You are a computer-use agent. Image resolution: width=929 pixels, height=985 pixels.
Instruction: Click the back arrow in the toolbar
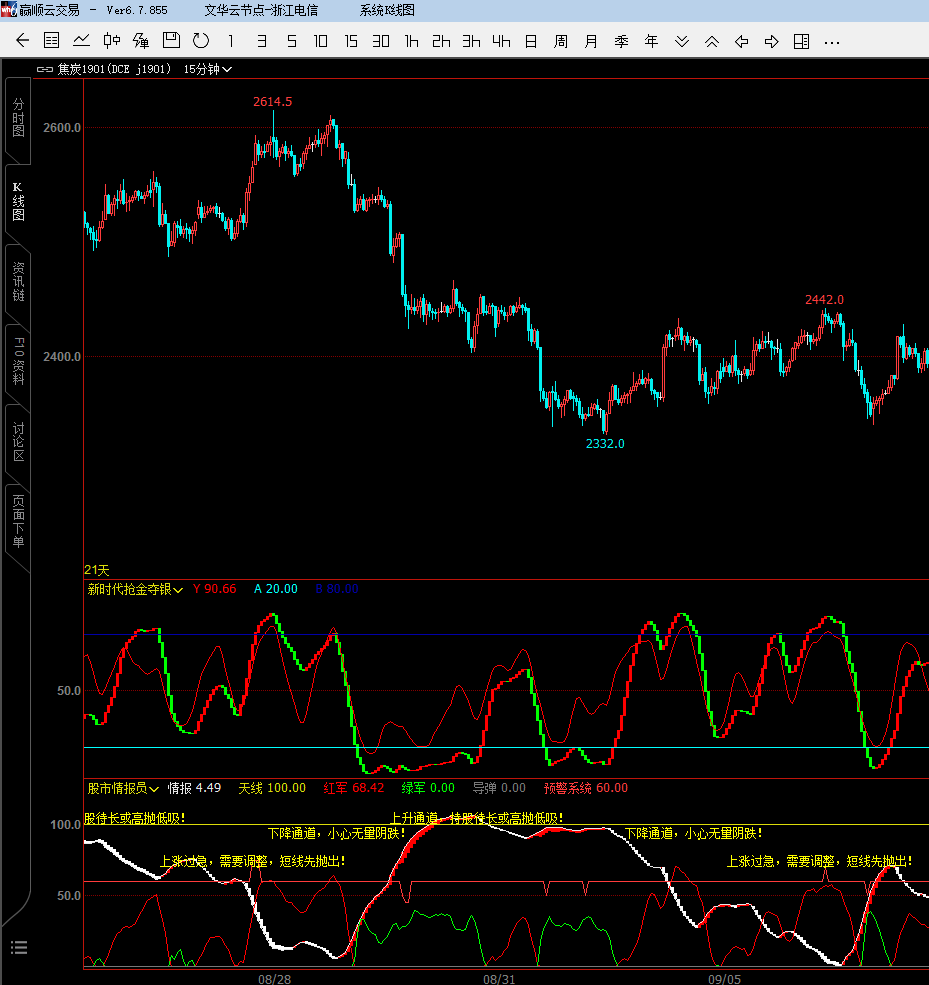23,41
